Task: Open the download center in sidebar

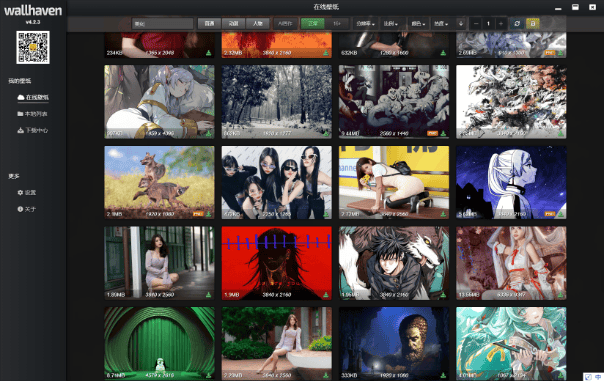Action: [33, 130]
